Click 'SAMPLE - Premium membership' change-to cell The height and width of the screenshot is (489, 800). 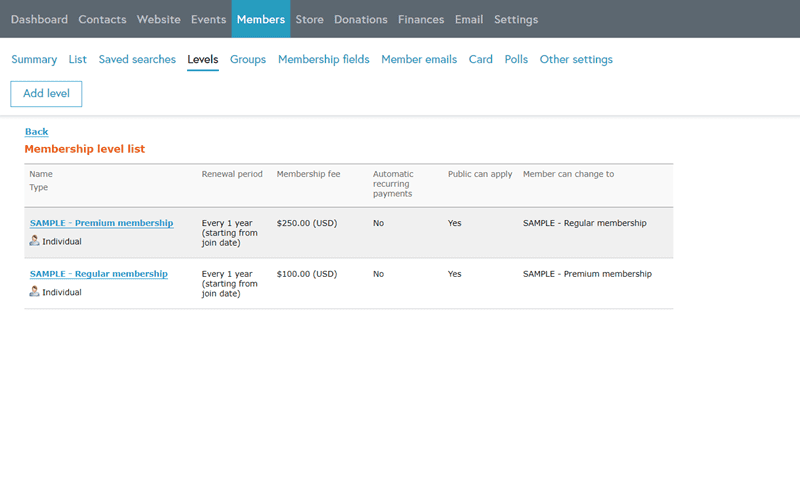[587, 274]
